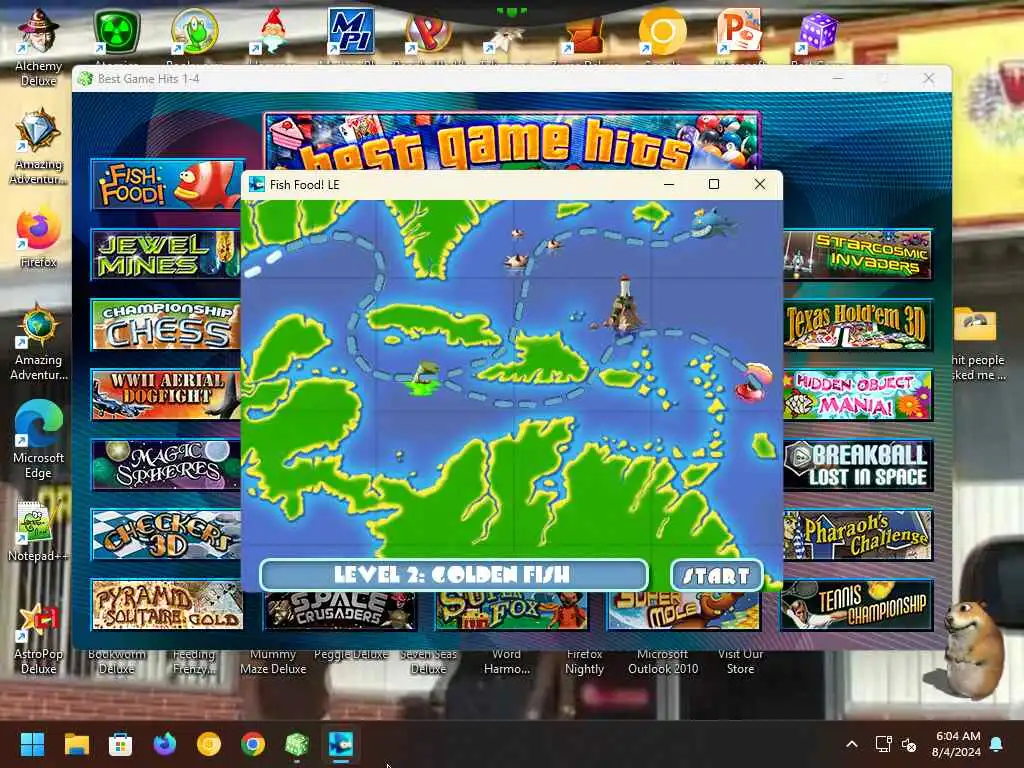Viewport: 1024px width, 768px height.
Task: Open the volume control in the tray
Action: (908, 744)
